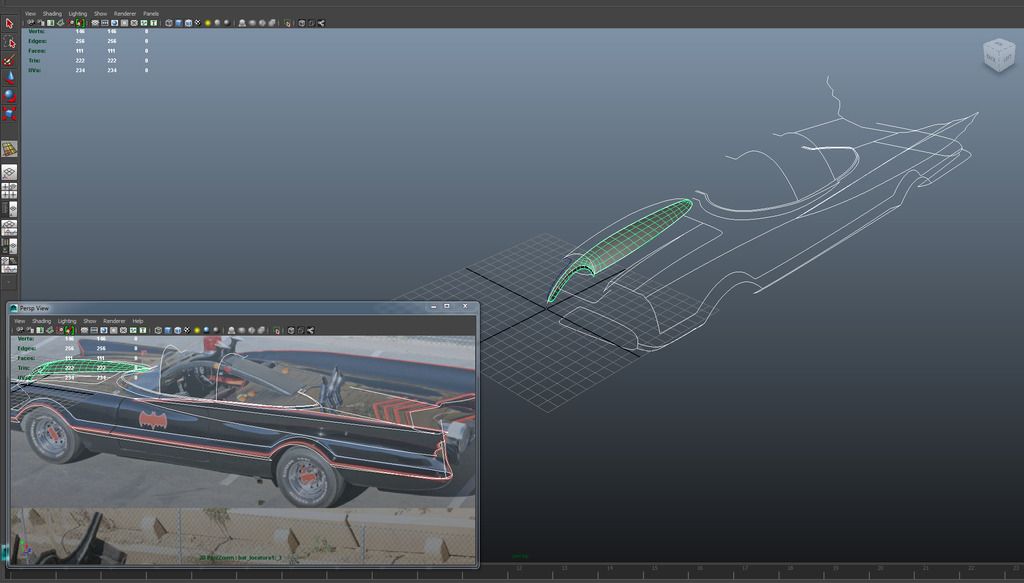Open the panel layout arrow below toolbox

pyautogui.click(x=9, y=282)
